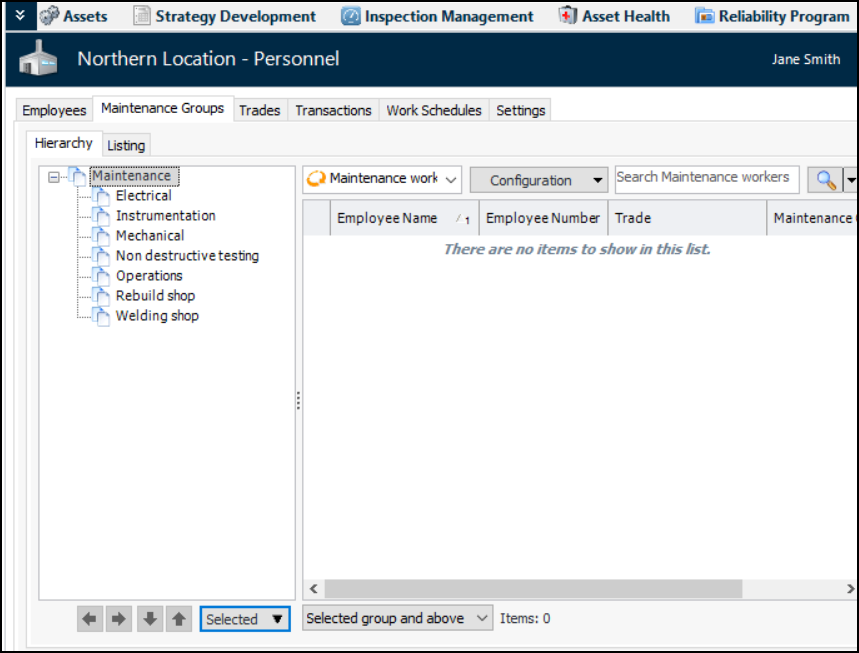The image size is (859, 653).
Task: Click the Items: 0 count label
Action: (525, 618)
